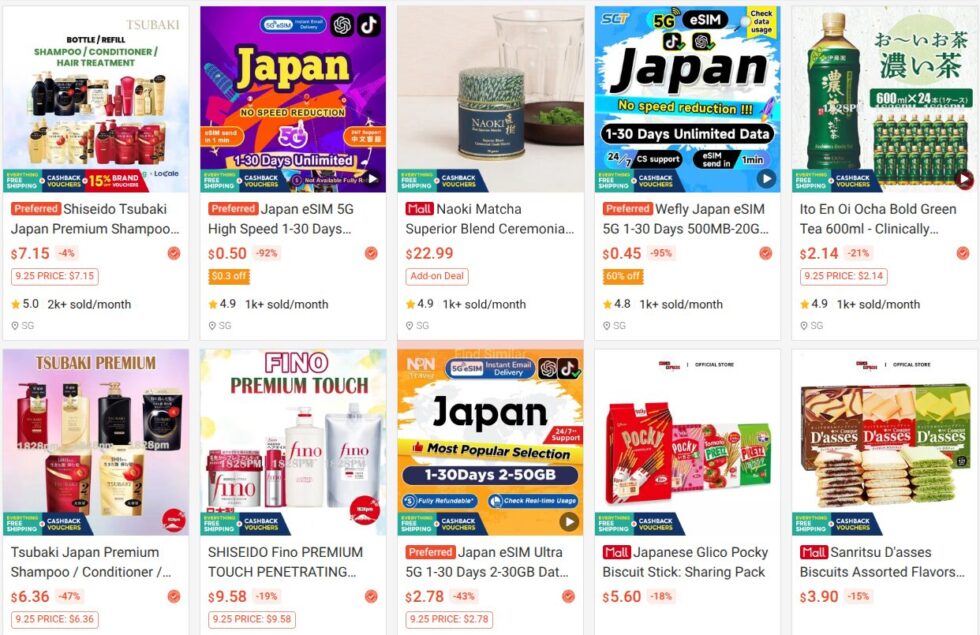Click verified badge beside $0.45 Wefly eSIM price

point(766,253)
